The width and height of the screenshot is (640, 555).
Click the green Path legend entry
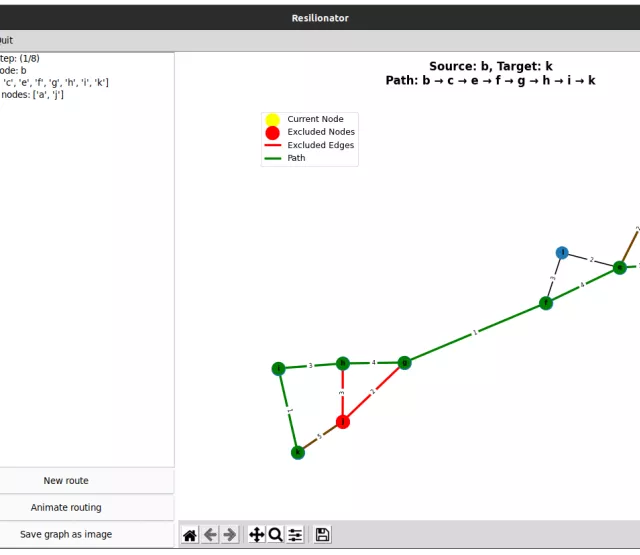click(x=296, y=158)
